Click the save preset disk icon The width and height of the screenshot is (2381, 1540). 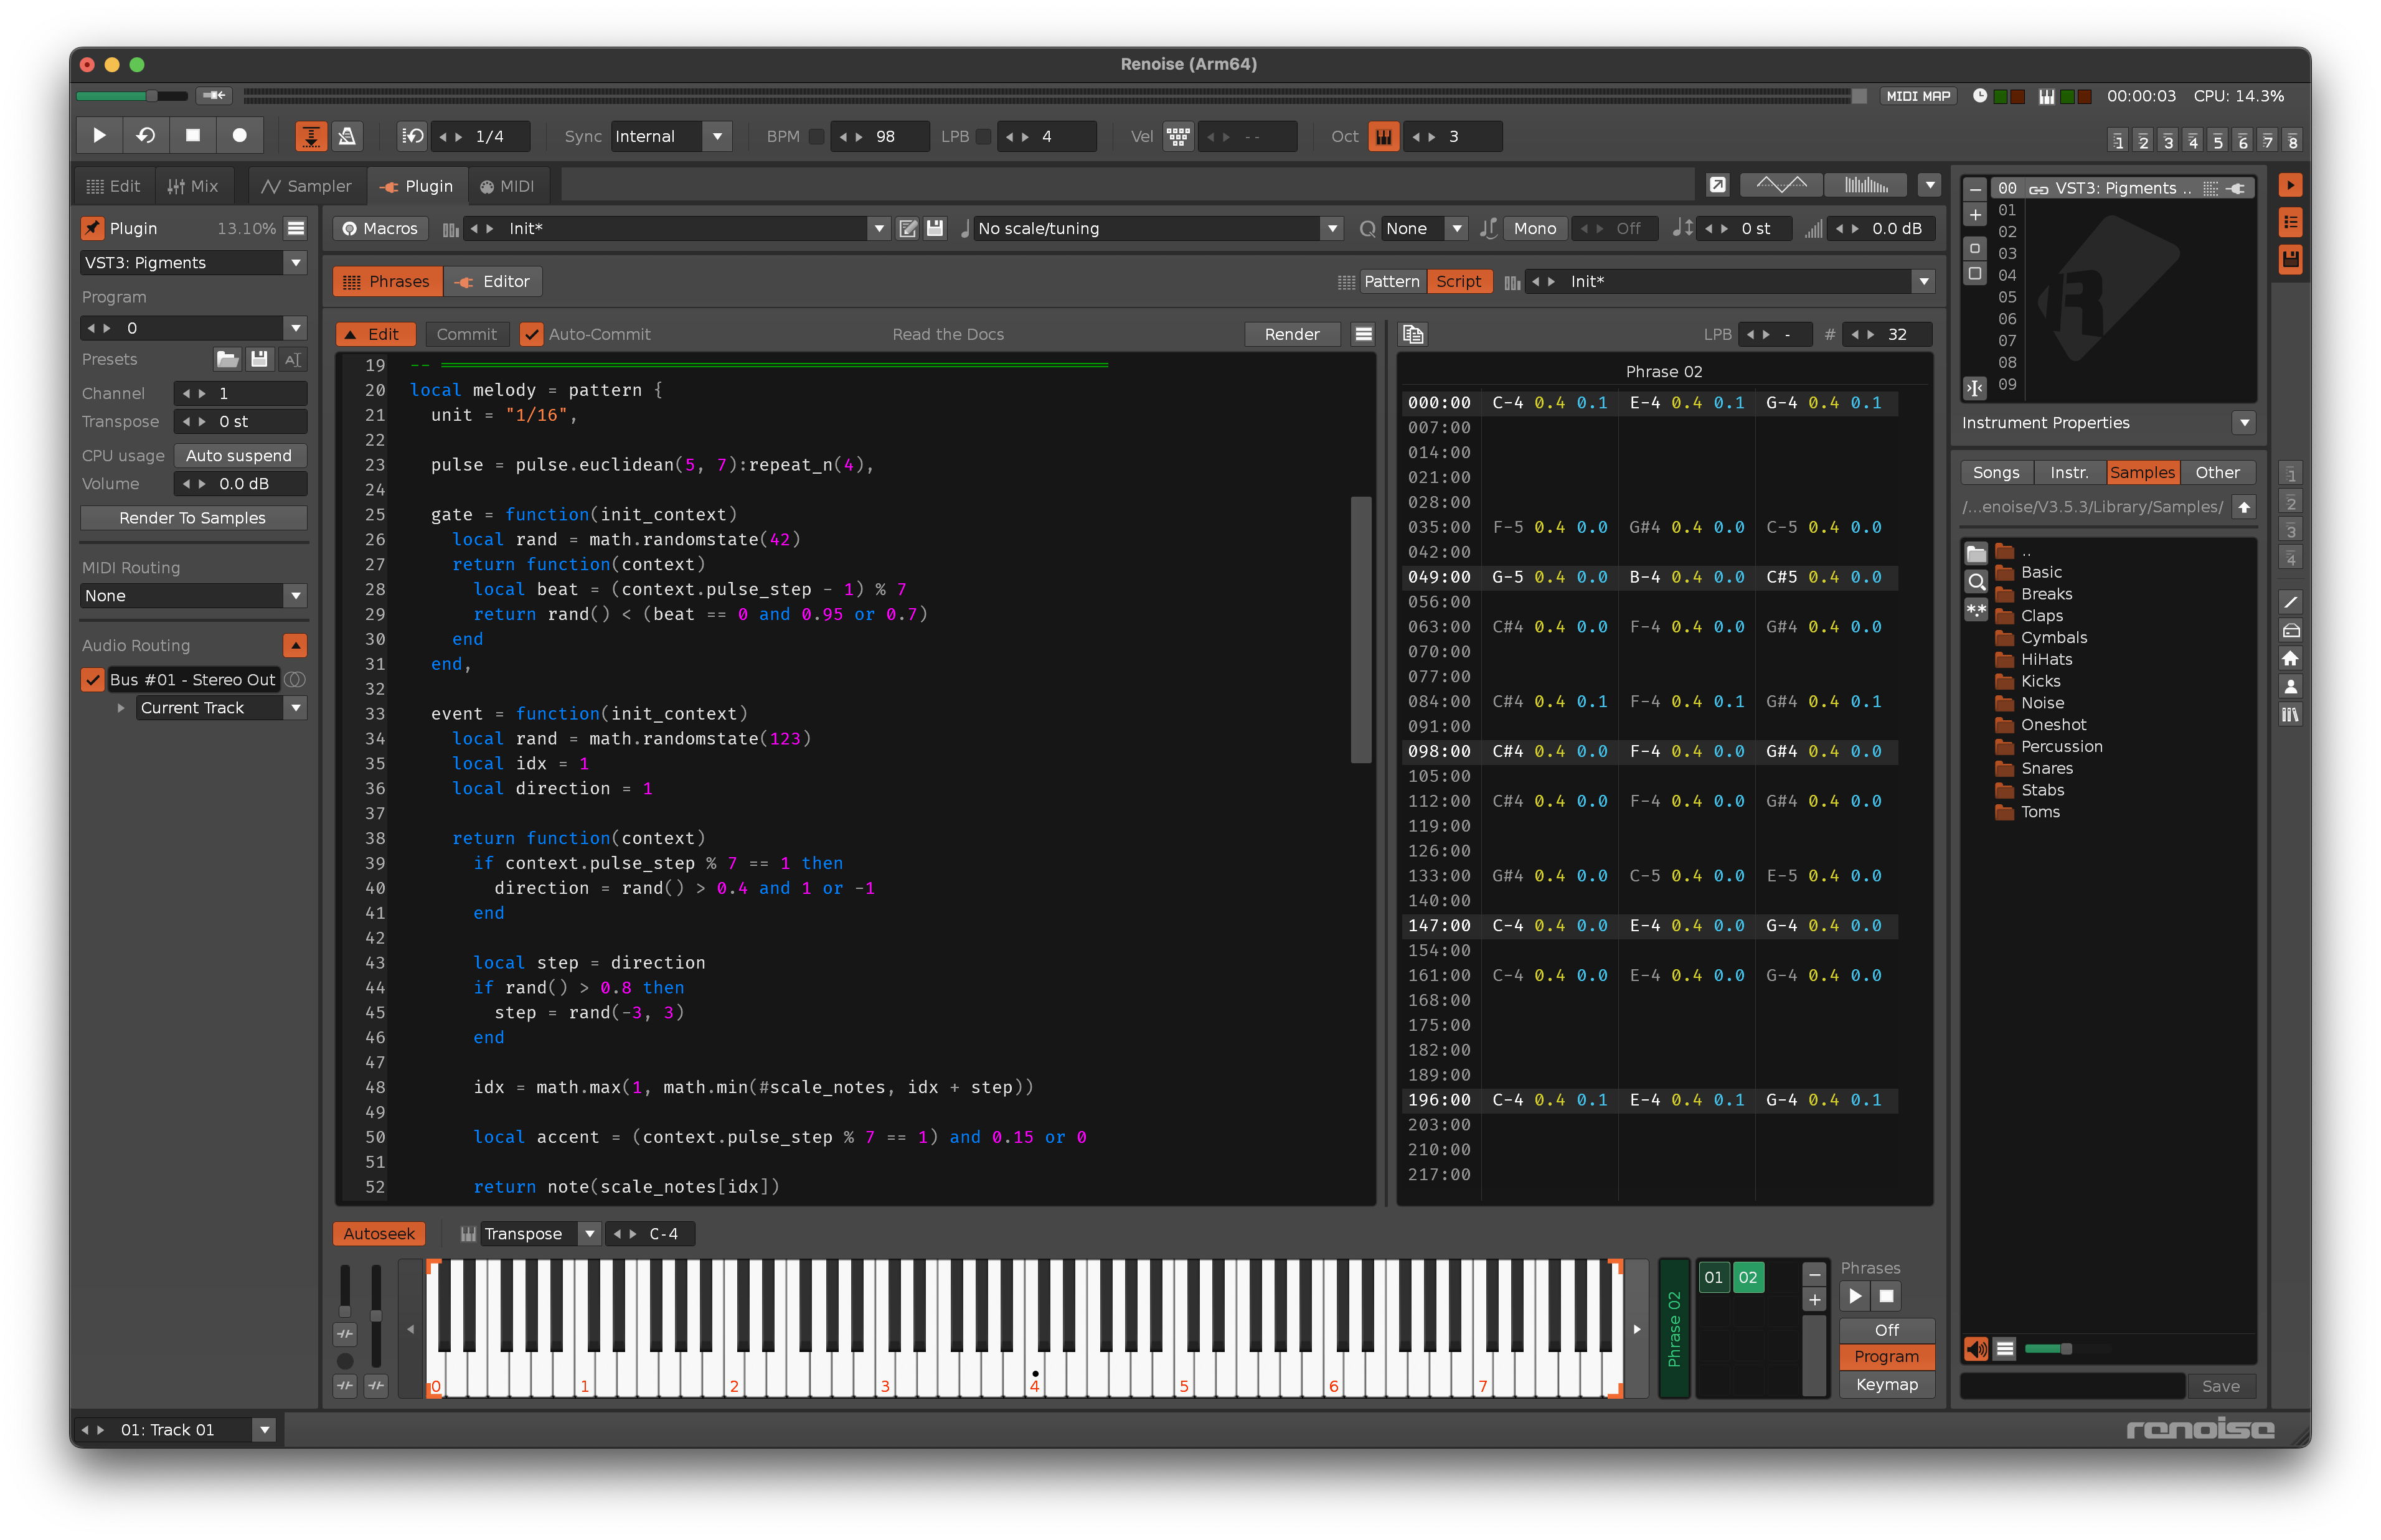259,359
